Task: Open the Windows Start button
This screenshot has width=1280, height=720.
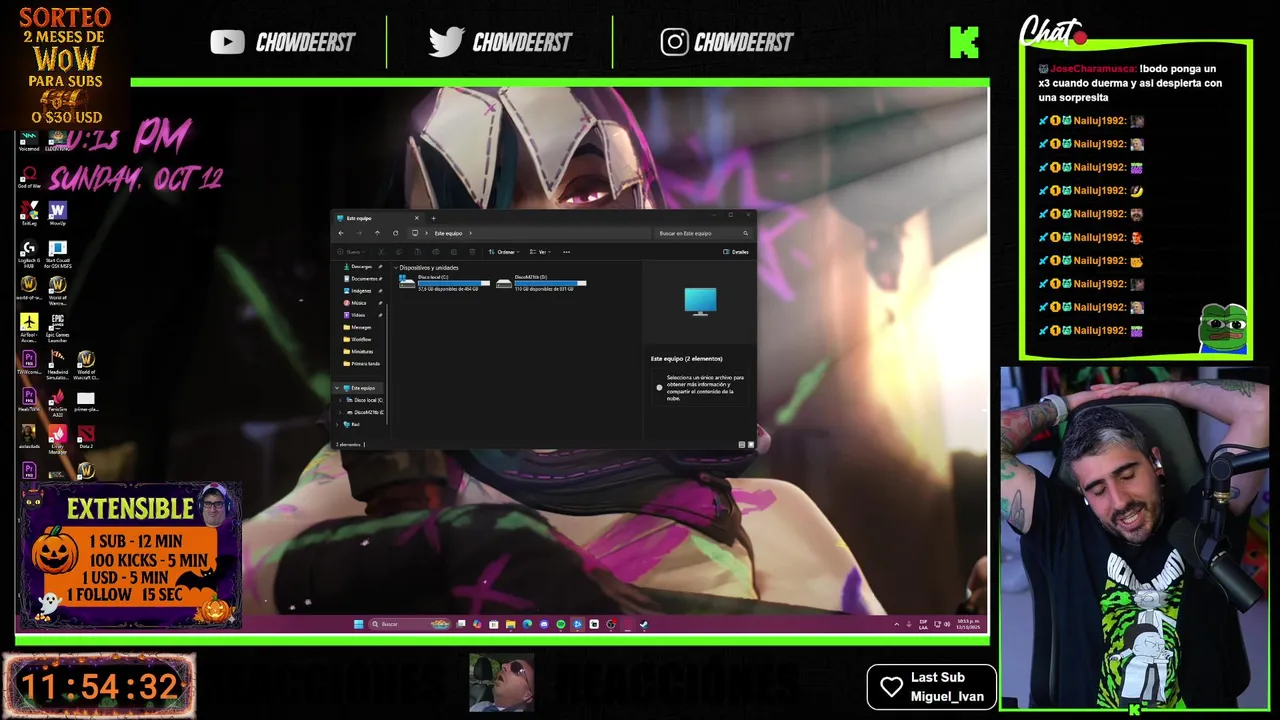Action: coord(358,624)
